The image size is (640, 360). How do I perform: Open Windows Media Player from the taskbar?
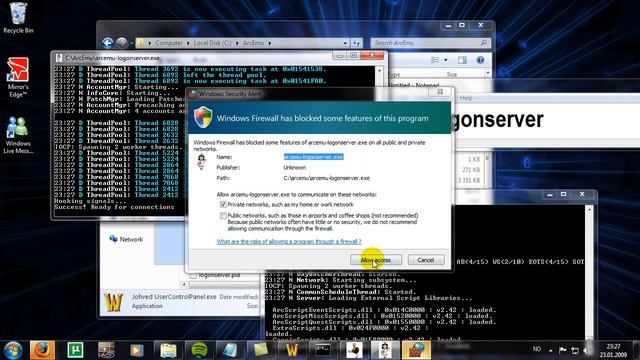pyautogui.click(x=137, y=350)
